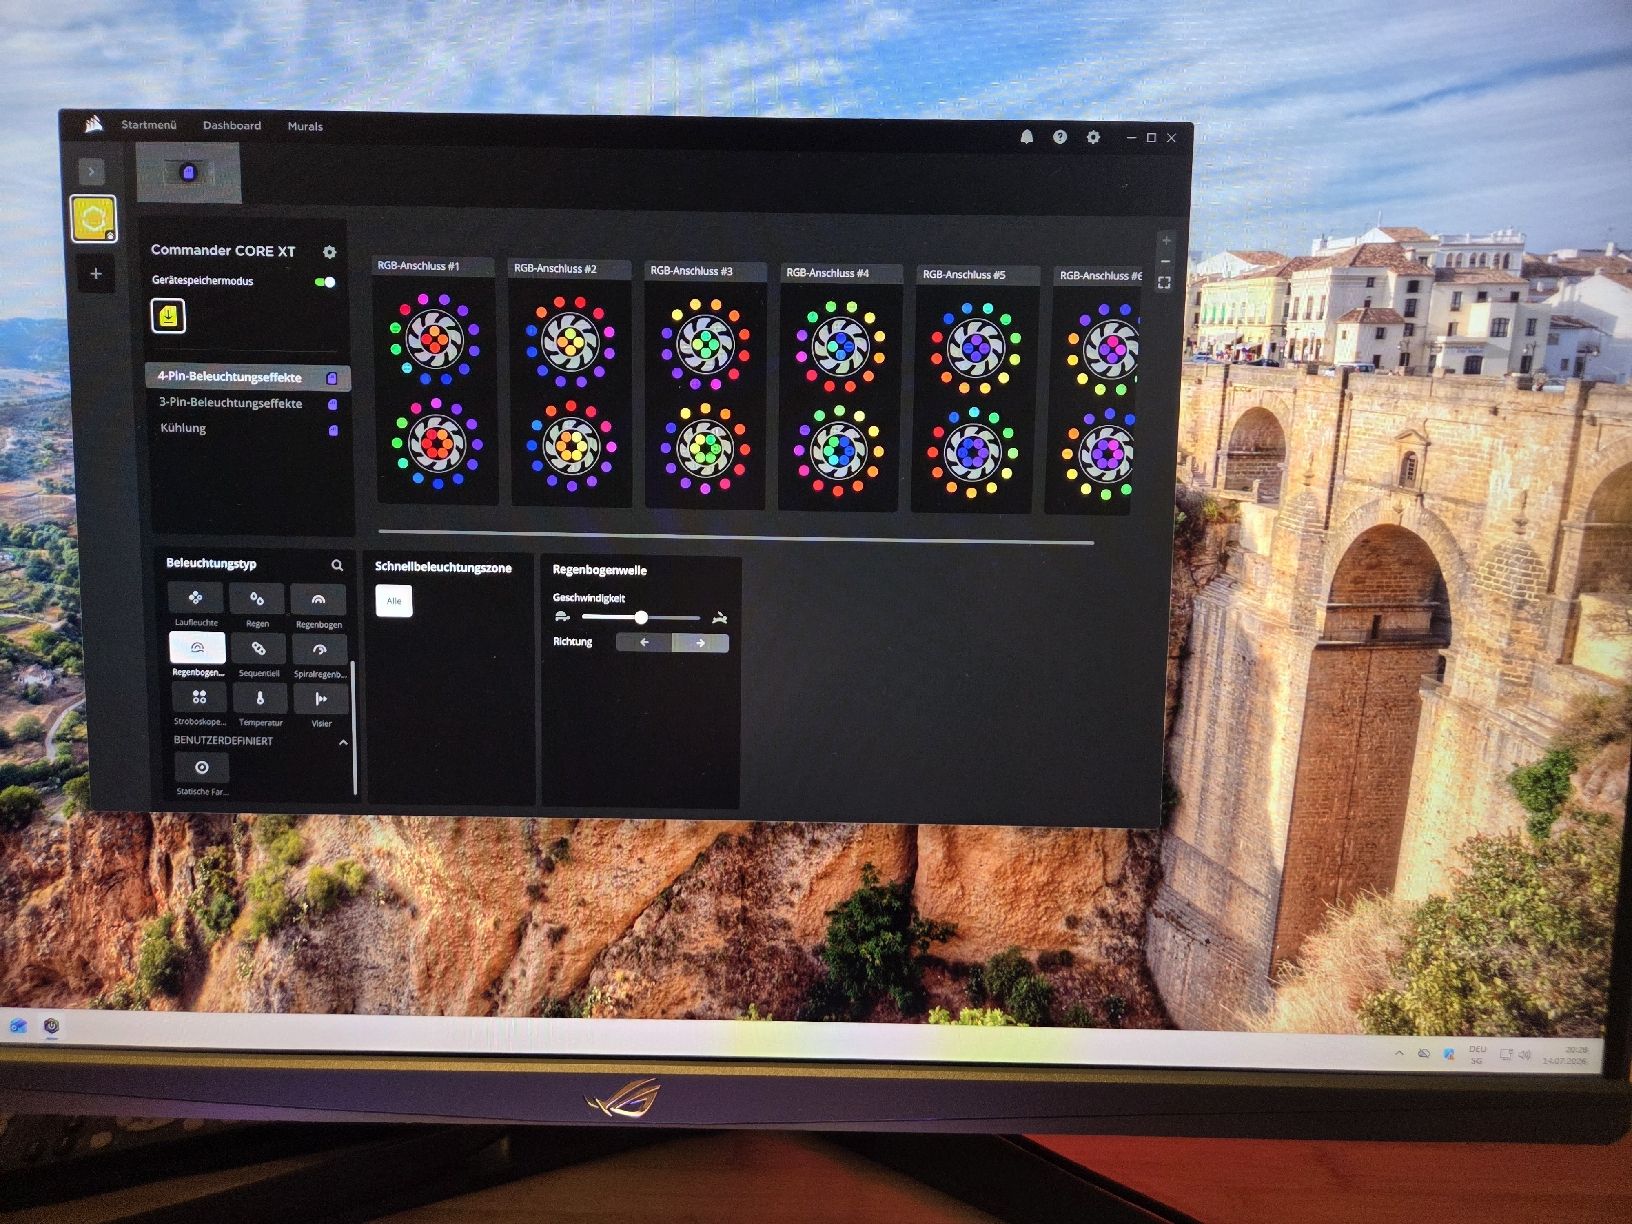
Task: Click device-memory badge on 3-Pin-Beleuchtungseffekte row
Action: pos(333,404)
